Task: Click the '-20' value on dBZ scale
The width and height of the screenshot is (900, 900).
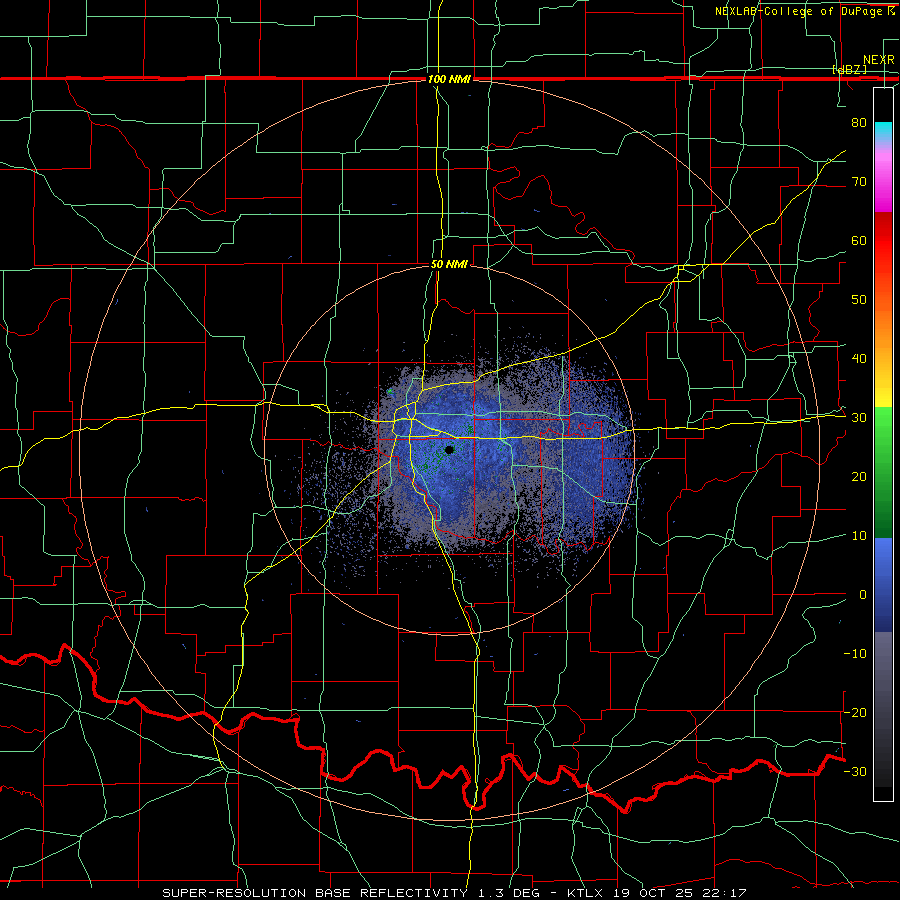Action: click(x=855, y=713)
